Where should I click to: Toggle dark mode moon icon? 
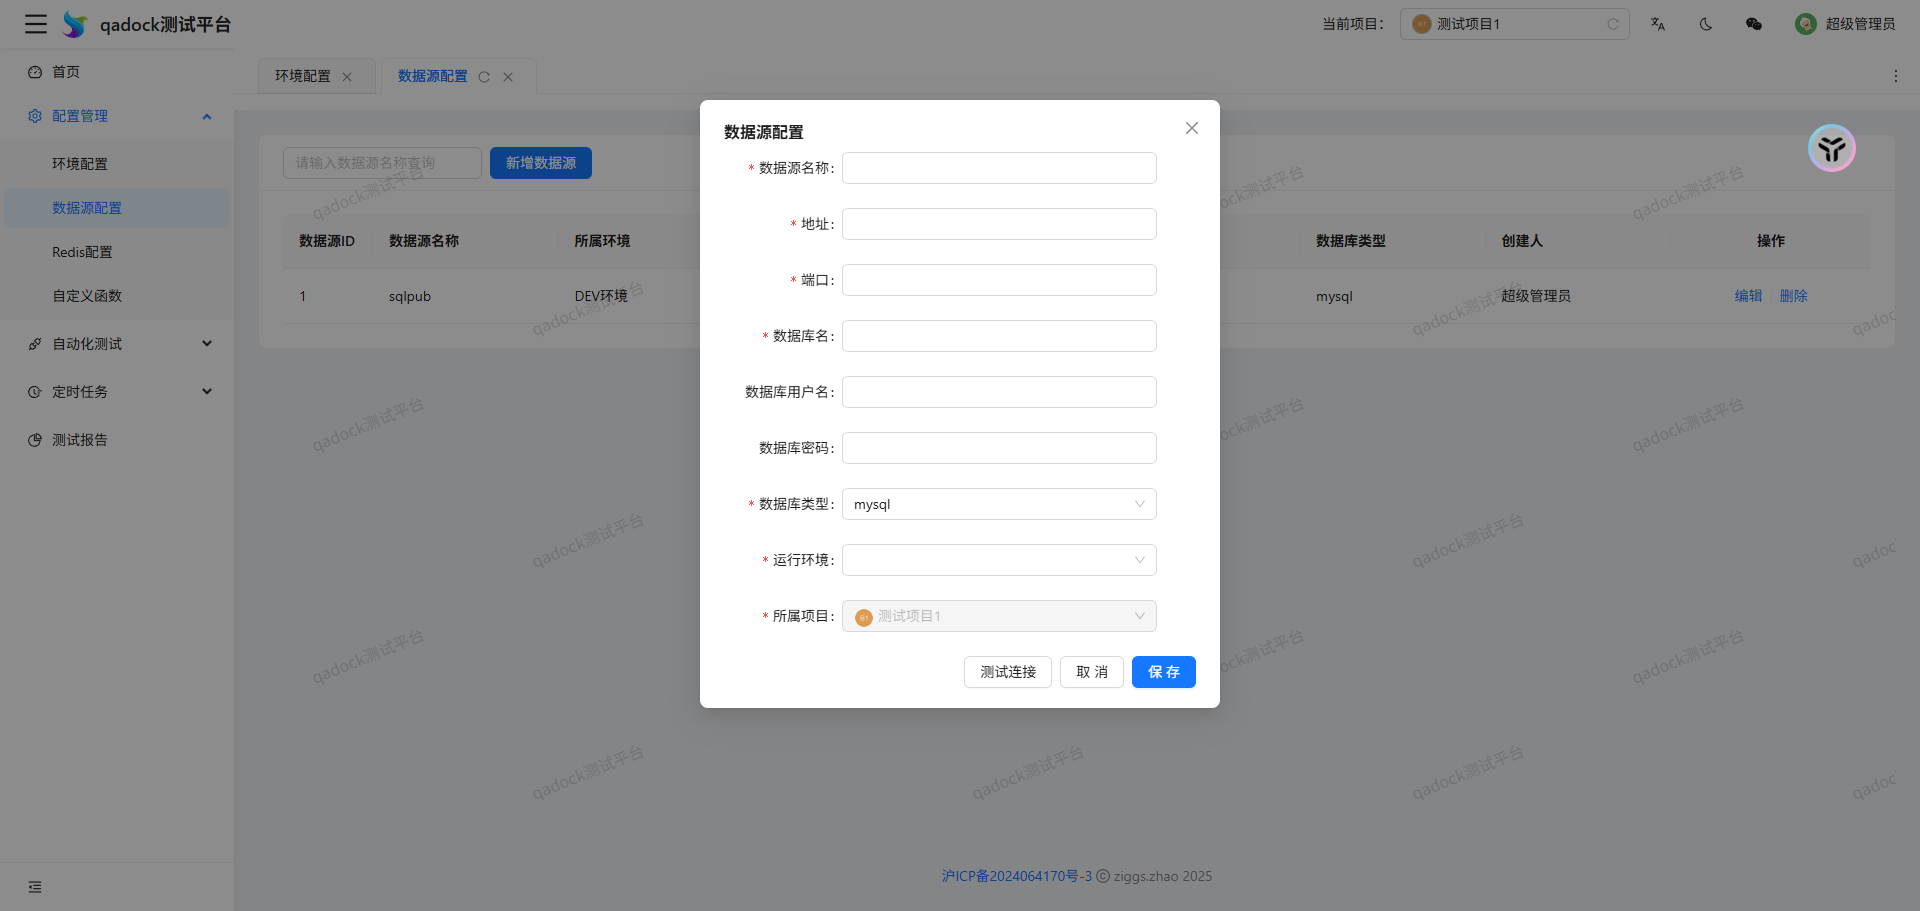1706,24
